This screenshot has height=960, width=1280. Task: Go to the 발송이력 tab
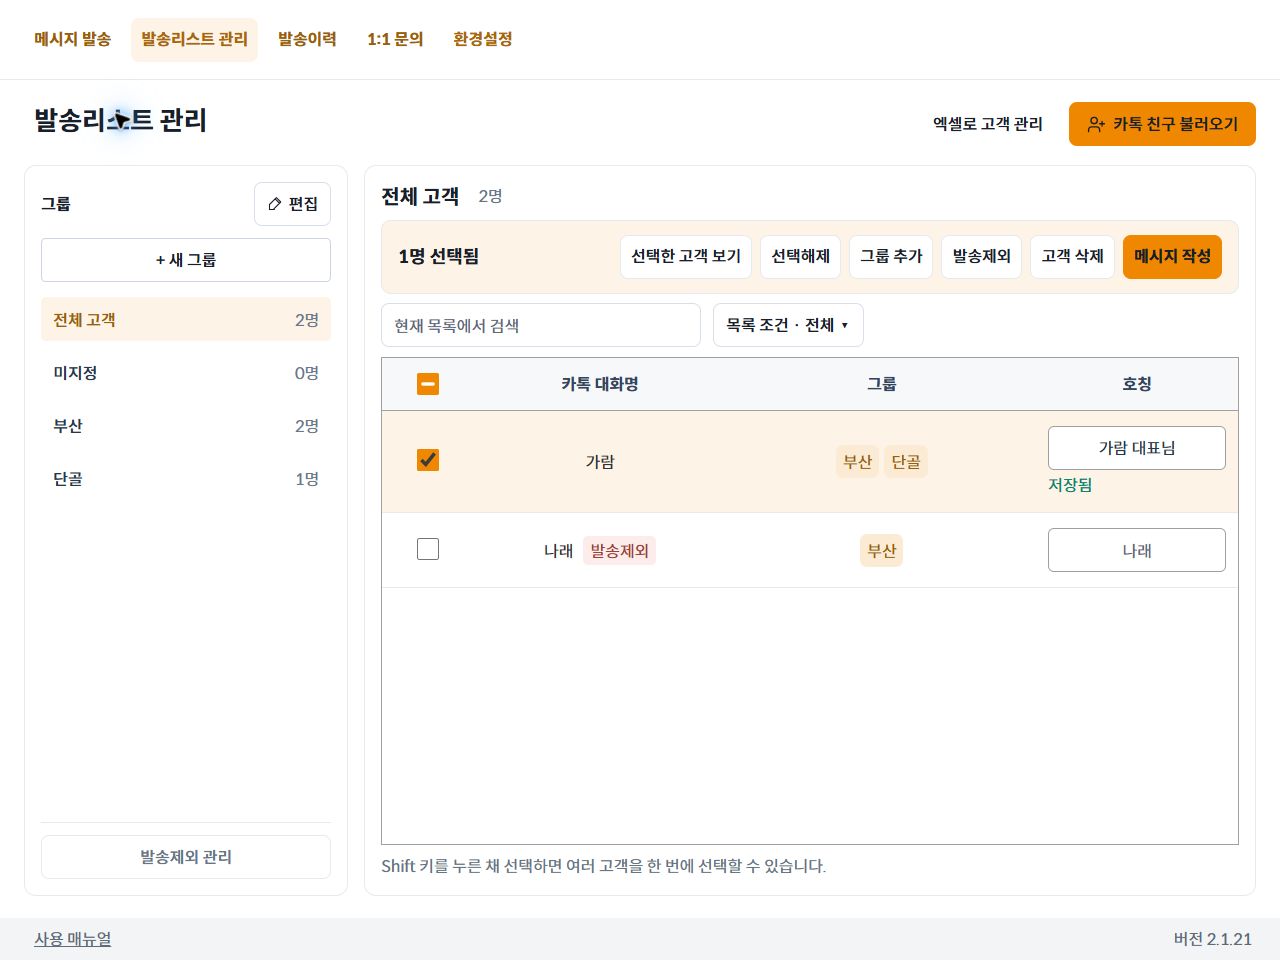pos(307,39)
